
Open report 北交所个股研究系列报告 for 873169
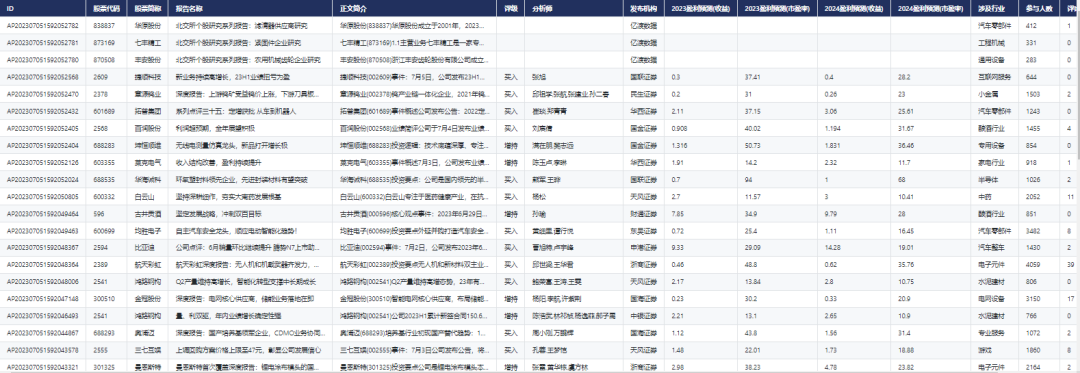tap(237, 43)
